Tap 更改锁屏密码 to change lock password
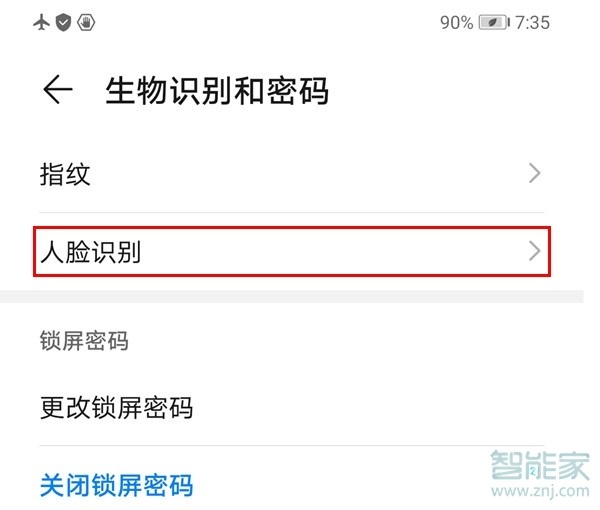Viewport: 600px width, 510px height. pyautogui.click(x=116, y=408)
